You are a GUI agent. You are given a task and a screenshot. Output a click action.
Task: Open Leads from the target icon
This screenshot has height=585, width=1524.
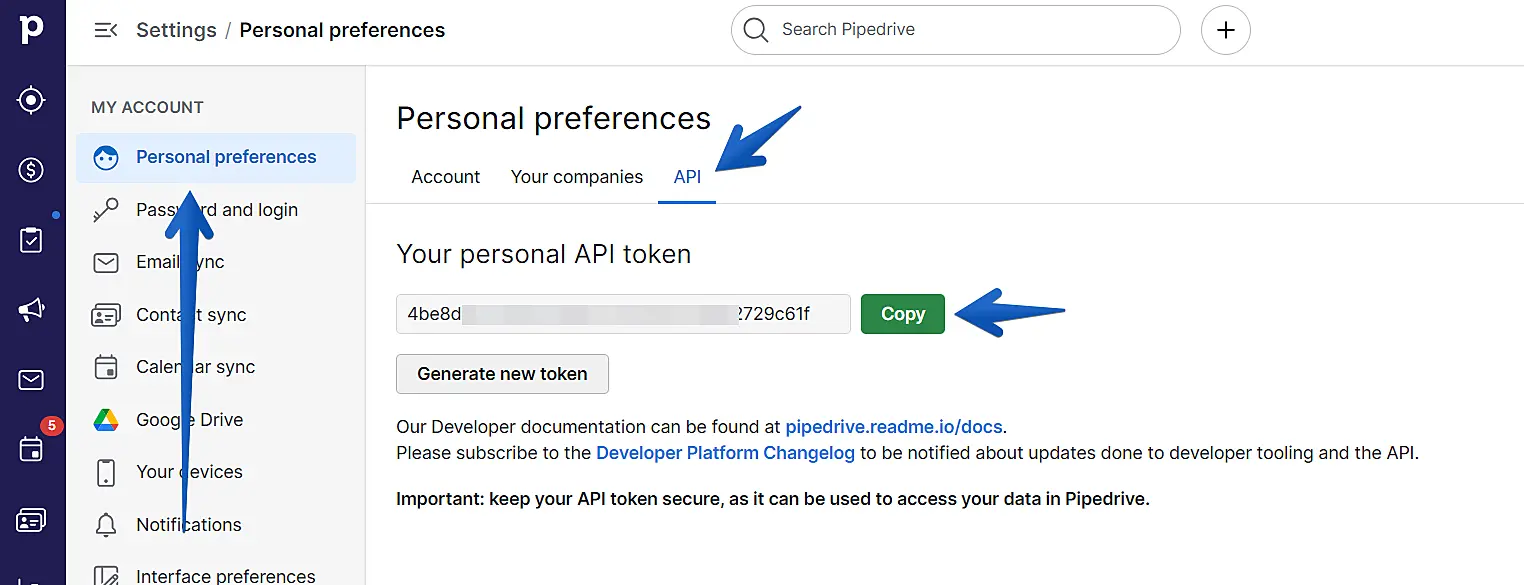coord(32,100)
